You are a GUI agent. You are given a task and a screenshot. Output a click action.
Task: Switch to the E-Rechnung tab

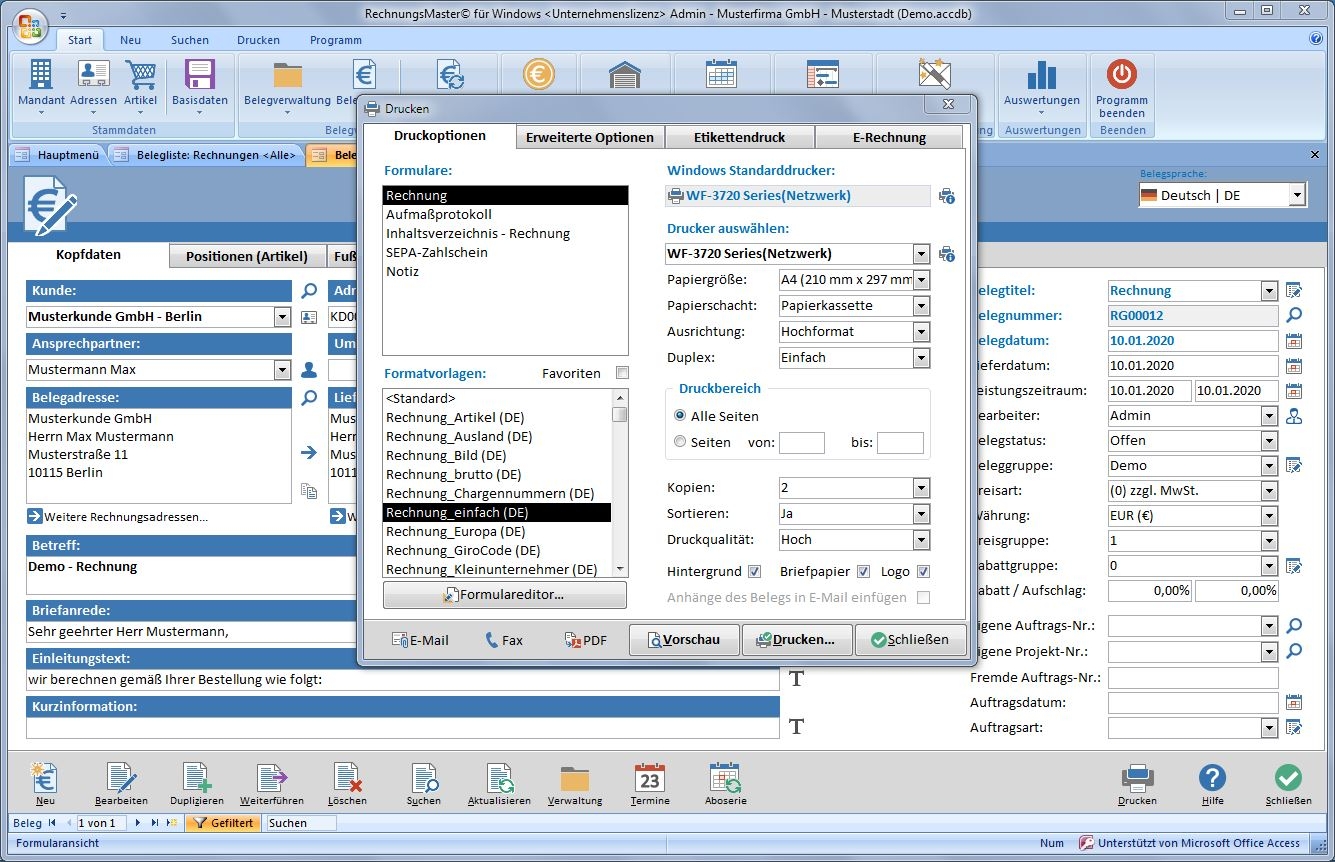889,137
